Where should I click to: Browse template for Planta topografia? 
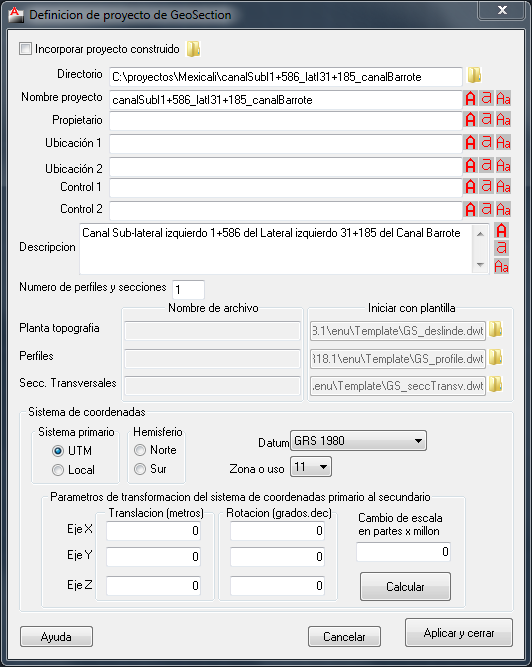tap(495, 330)
